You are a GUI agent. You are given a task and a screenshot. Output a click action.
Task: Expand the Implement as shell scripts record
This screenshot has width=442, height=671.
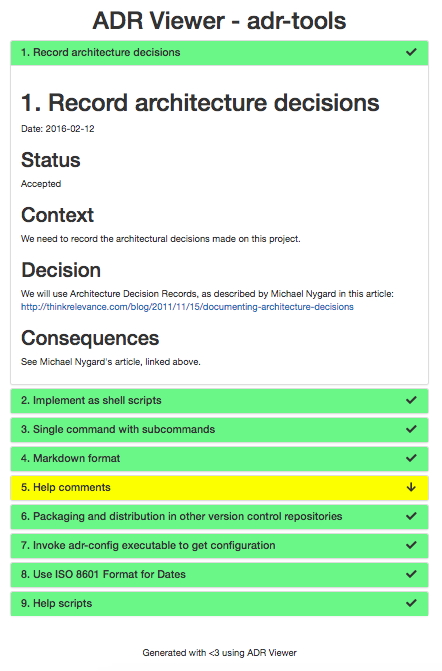coord(219,401)
